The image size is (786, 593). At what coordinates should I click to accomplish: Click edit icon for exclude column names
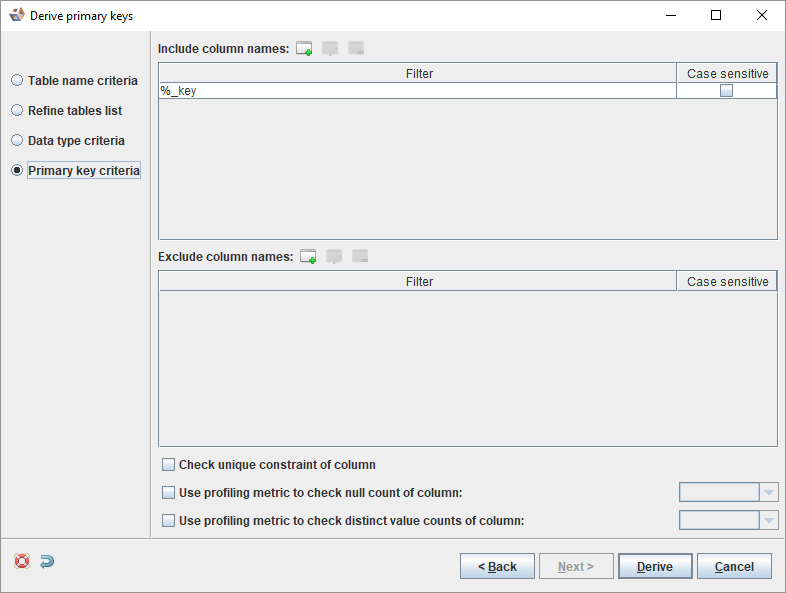coord(334,257)
